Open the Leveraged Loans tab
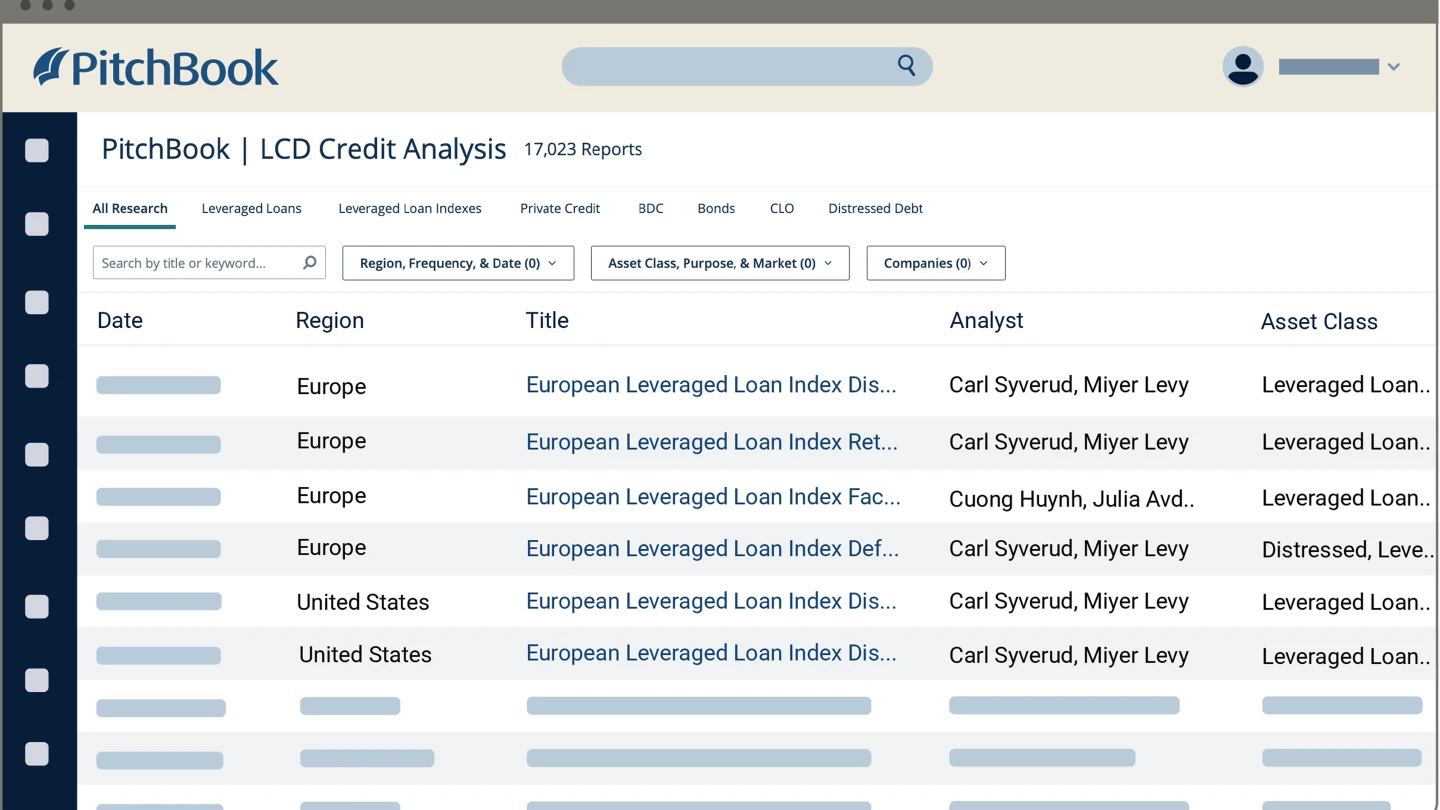1440x810 pixels. click(251, 208)
